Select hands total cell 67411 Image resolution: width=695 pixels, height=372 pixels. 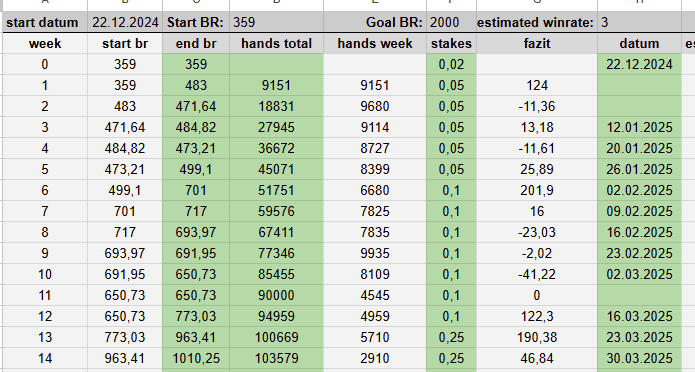[277, 232]
